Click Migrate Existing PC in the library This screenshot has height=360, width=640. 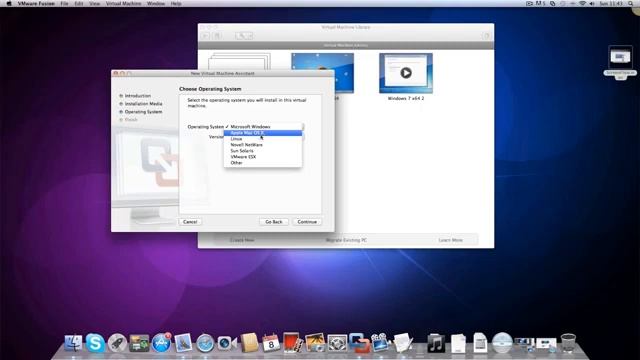pos(346,240)
